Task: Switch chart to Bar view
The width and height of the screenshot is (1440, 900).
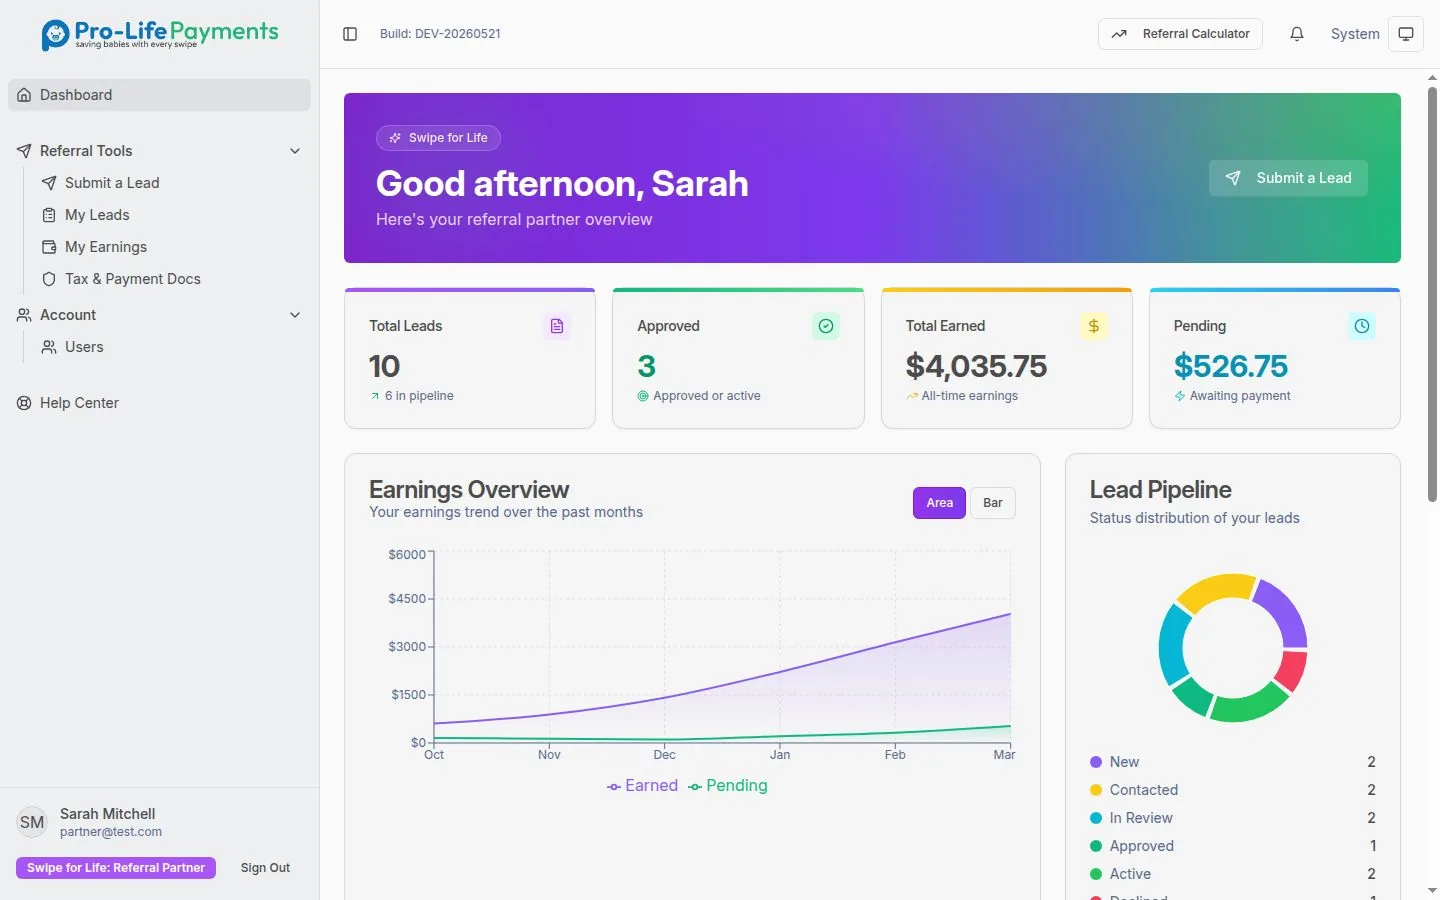Action: [993, 503]
